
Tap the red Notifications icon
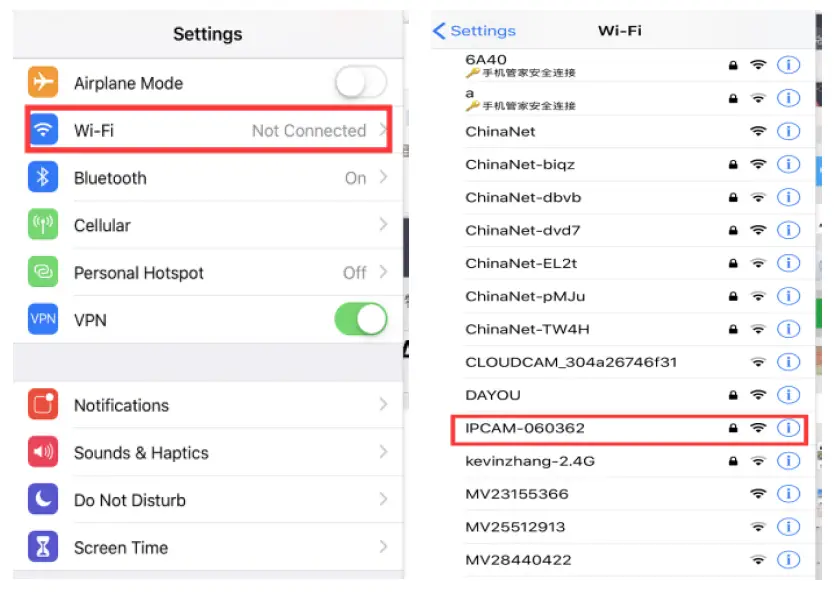[43, 405]
